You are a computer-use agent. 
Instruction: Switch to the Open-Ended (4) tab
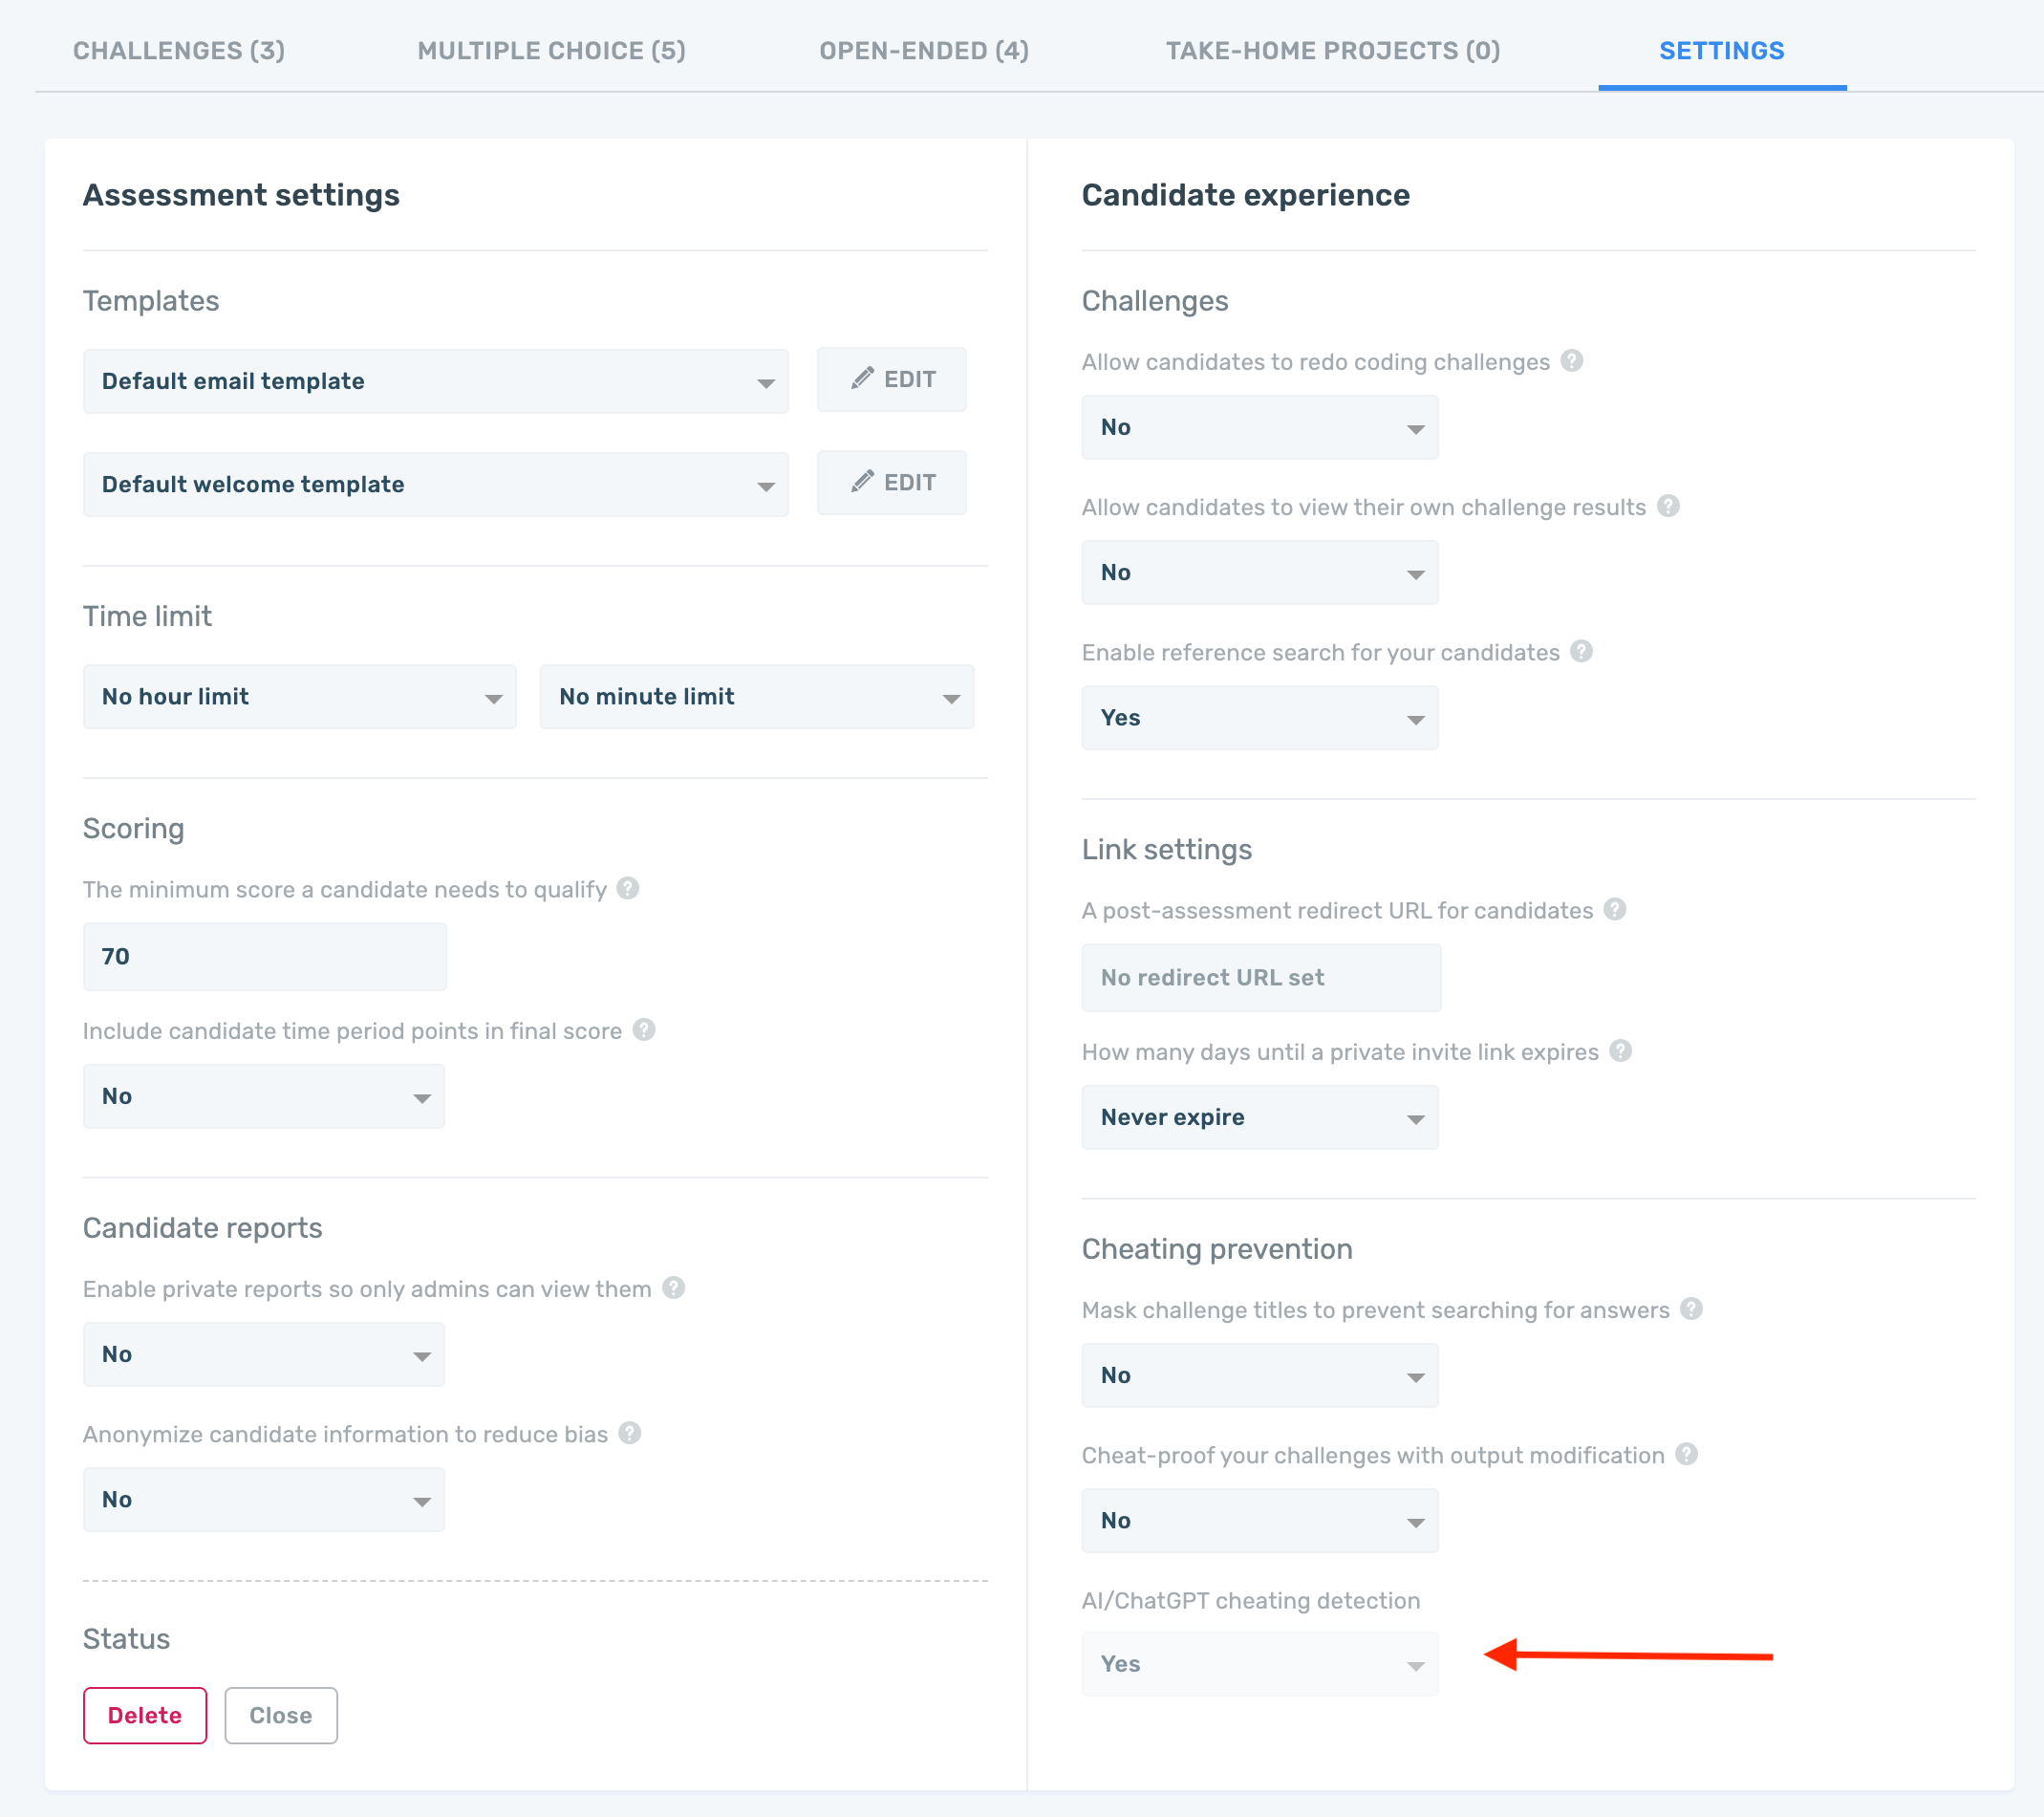pyautogui.click(x=924, y=50)
